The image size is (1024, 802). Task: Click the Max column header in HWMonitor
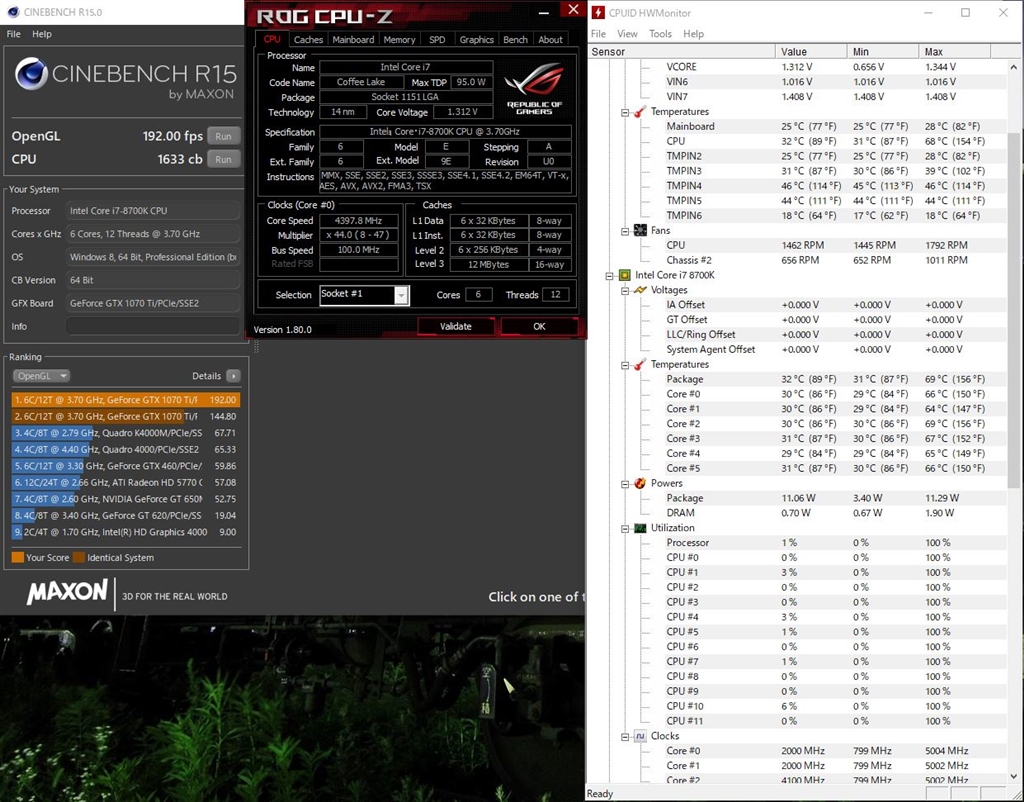click(955, 52)
